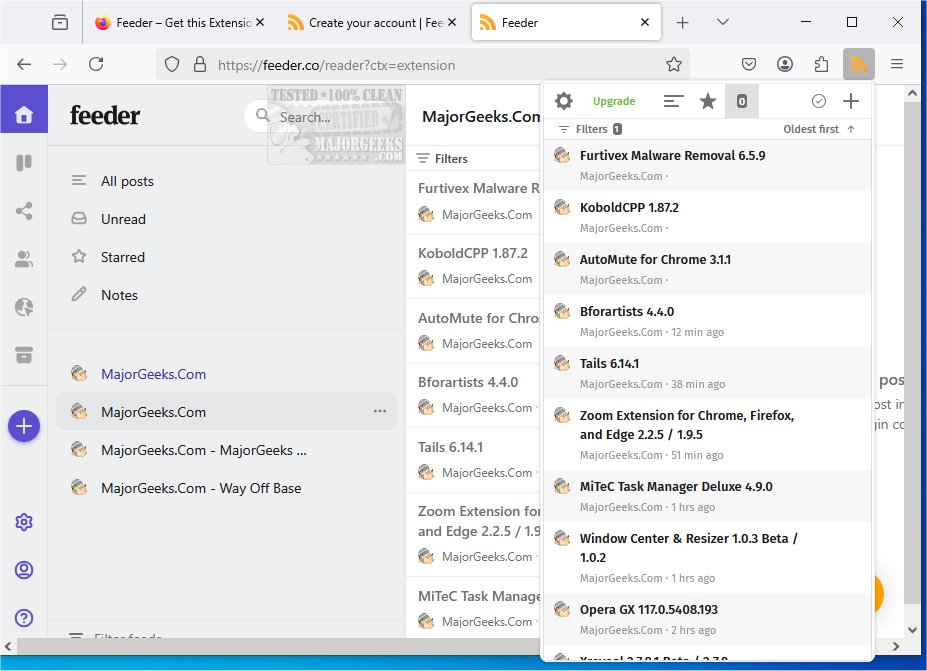Open the discover globe icon in the sidebar
The height and width of the screenshot is (671, 927).
23,307
